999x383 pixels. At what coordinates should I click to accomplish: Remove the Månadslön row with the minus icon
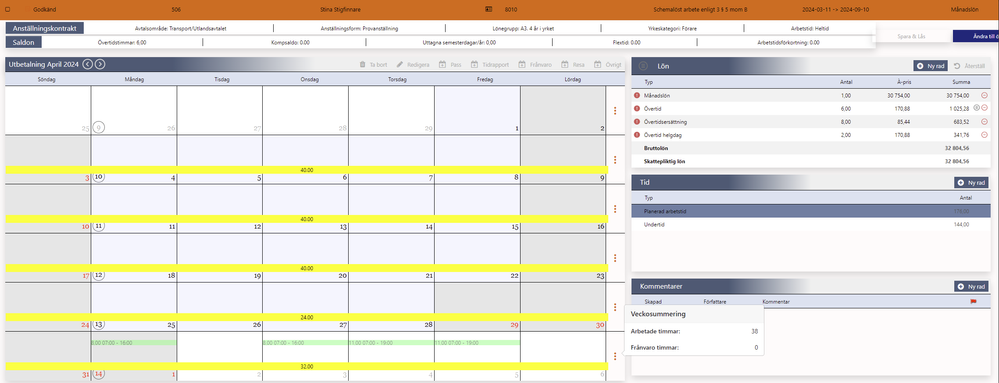[x=984, y=96]
